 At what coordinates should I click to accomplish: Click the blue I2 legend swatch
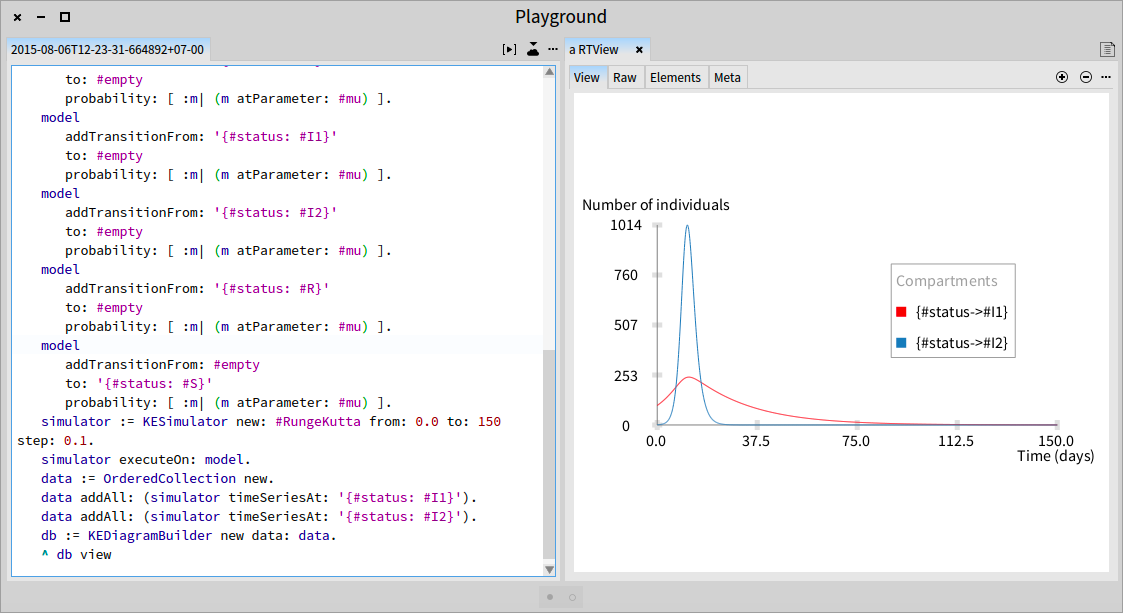click(x=901, y=342)
